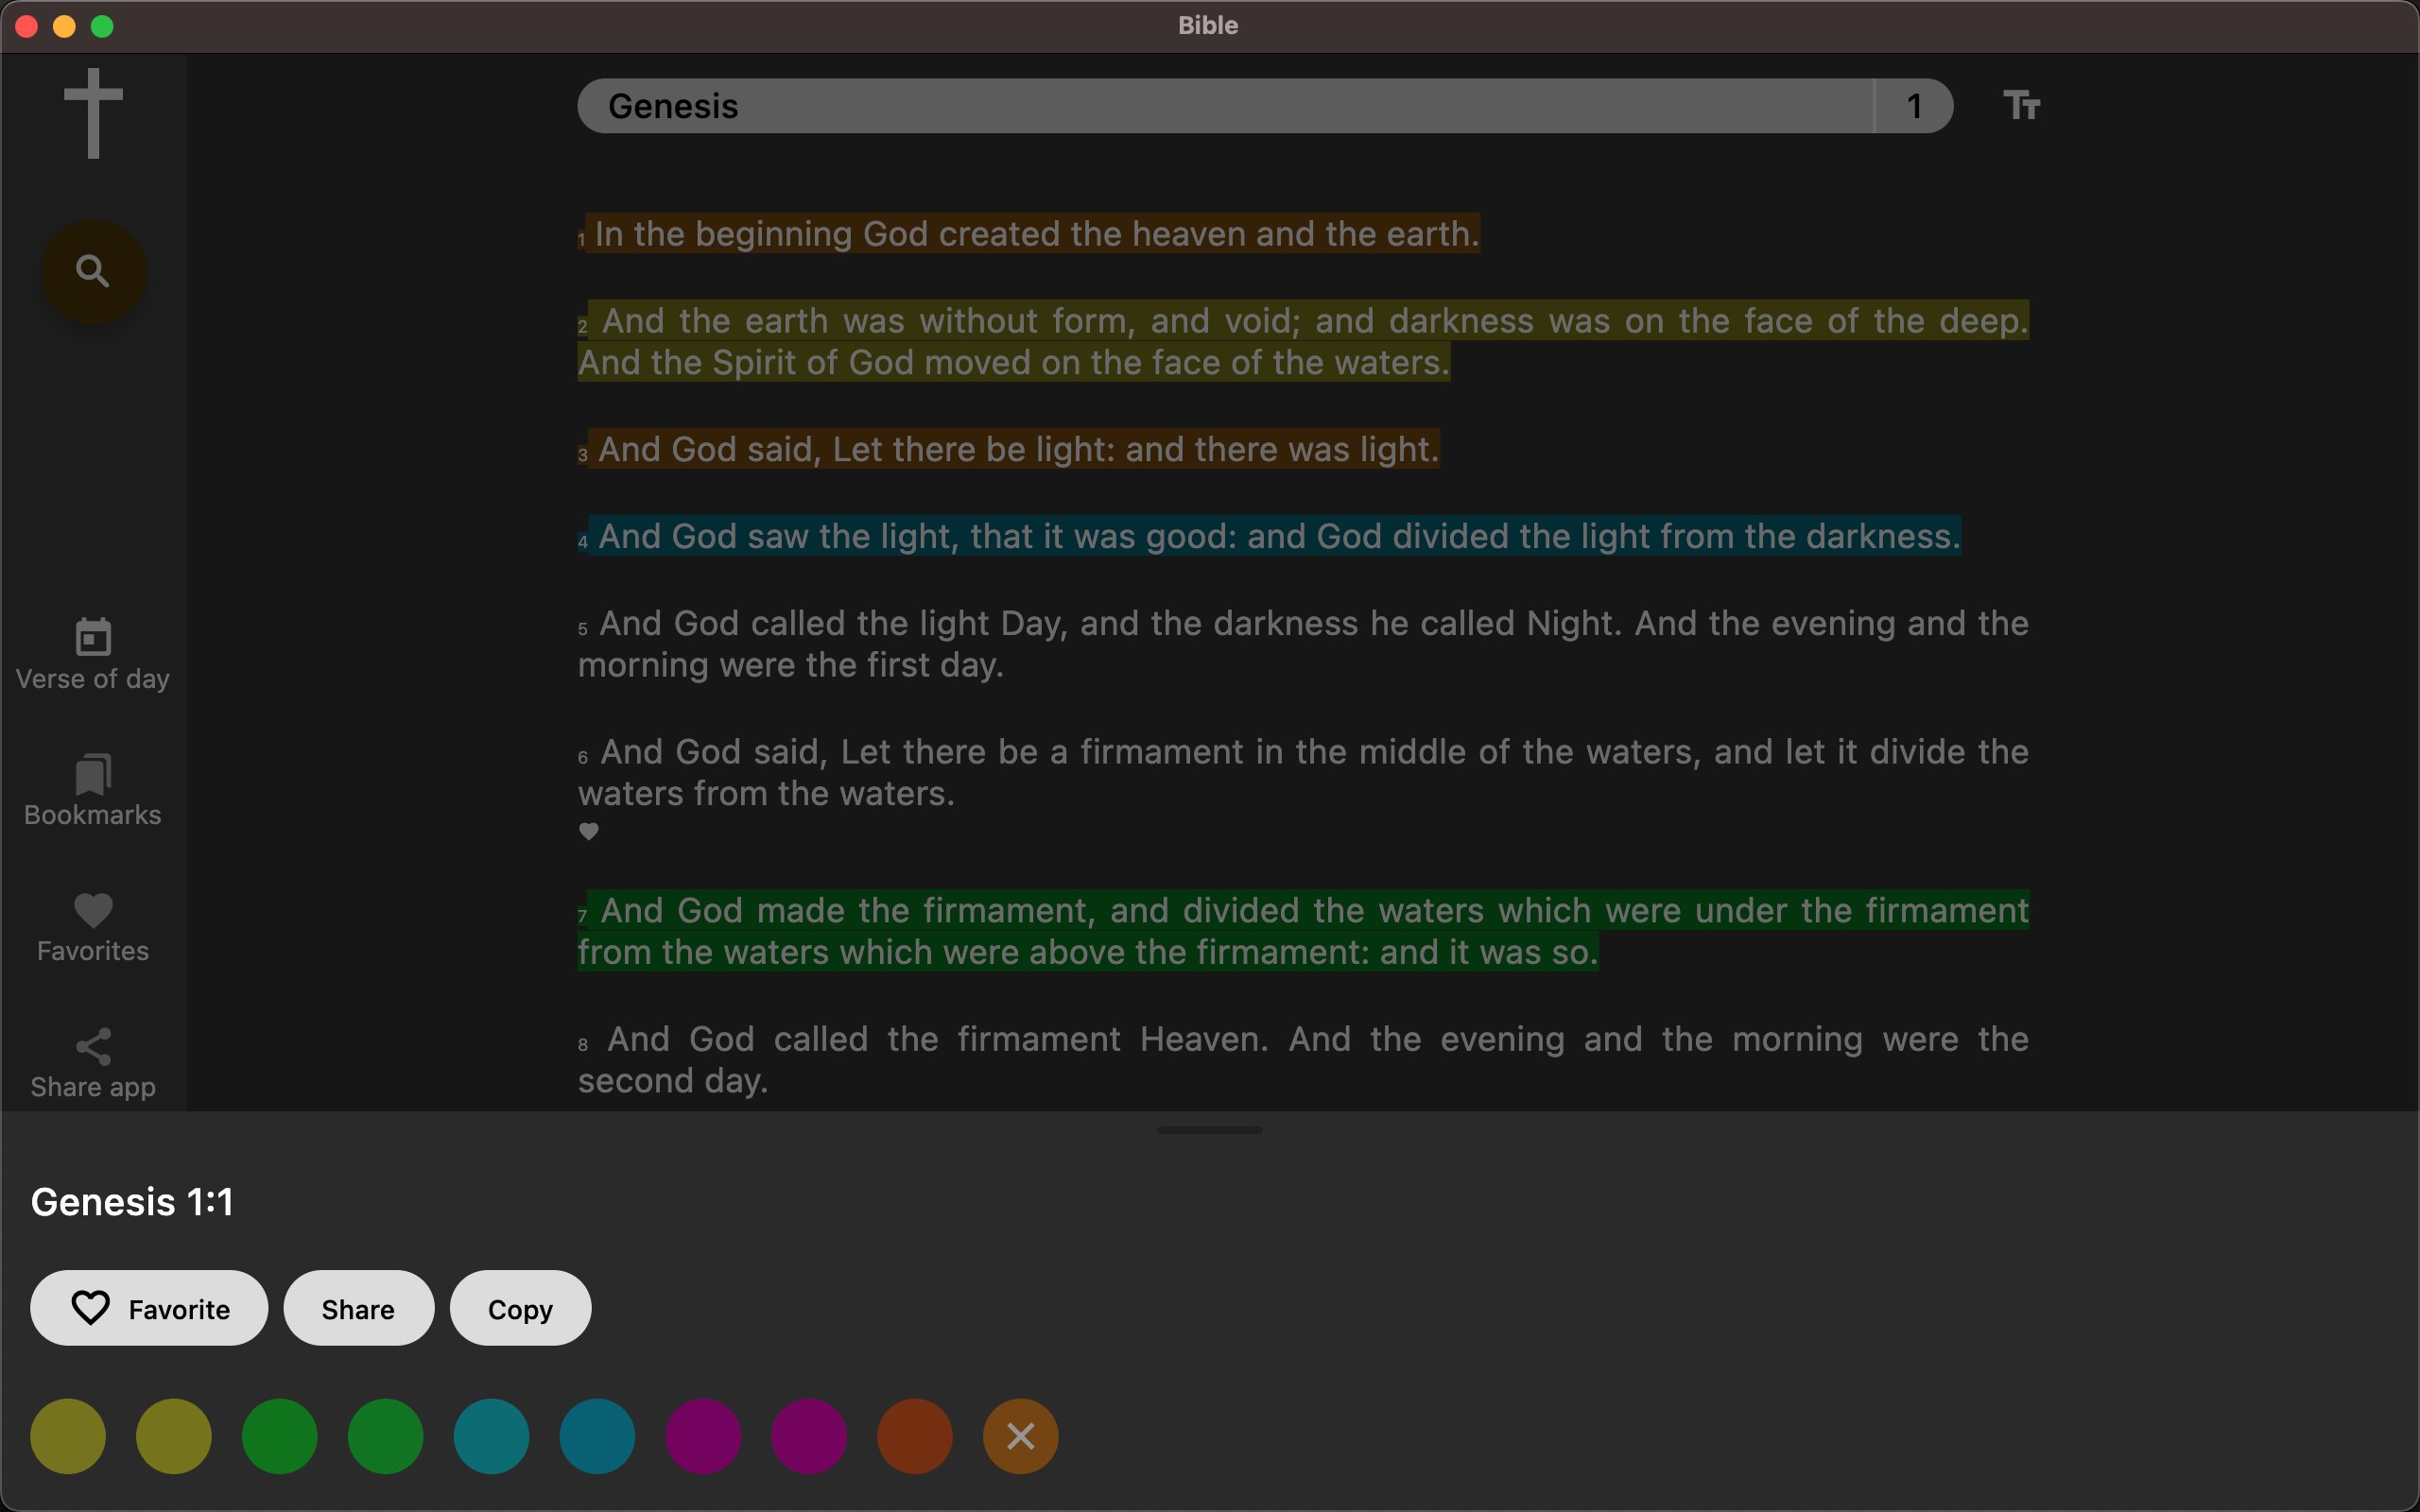Favorite the Genesis 1:1 verse
The height and width of the screenshot is (1512, 2420).
[149, 1308]
